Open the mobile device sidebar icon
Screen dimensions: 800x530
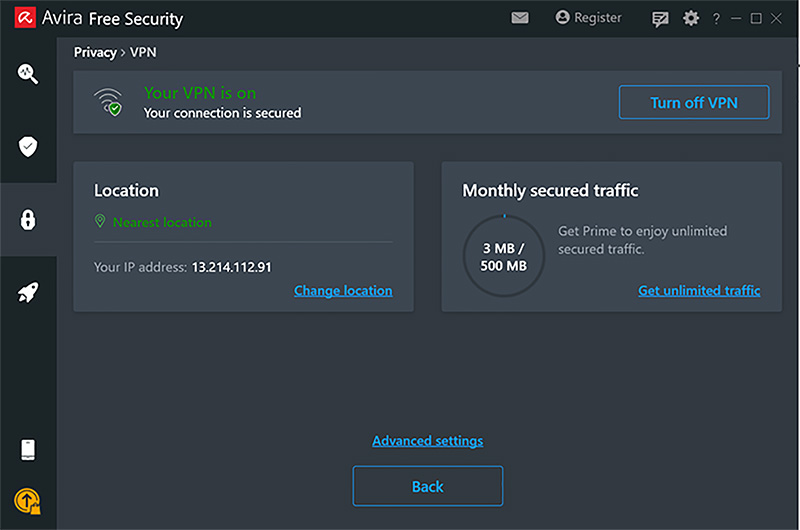click(x=28, y=450)
